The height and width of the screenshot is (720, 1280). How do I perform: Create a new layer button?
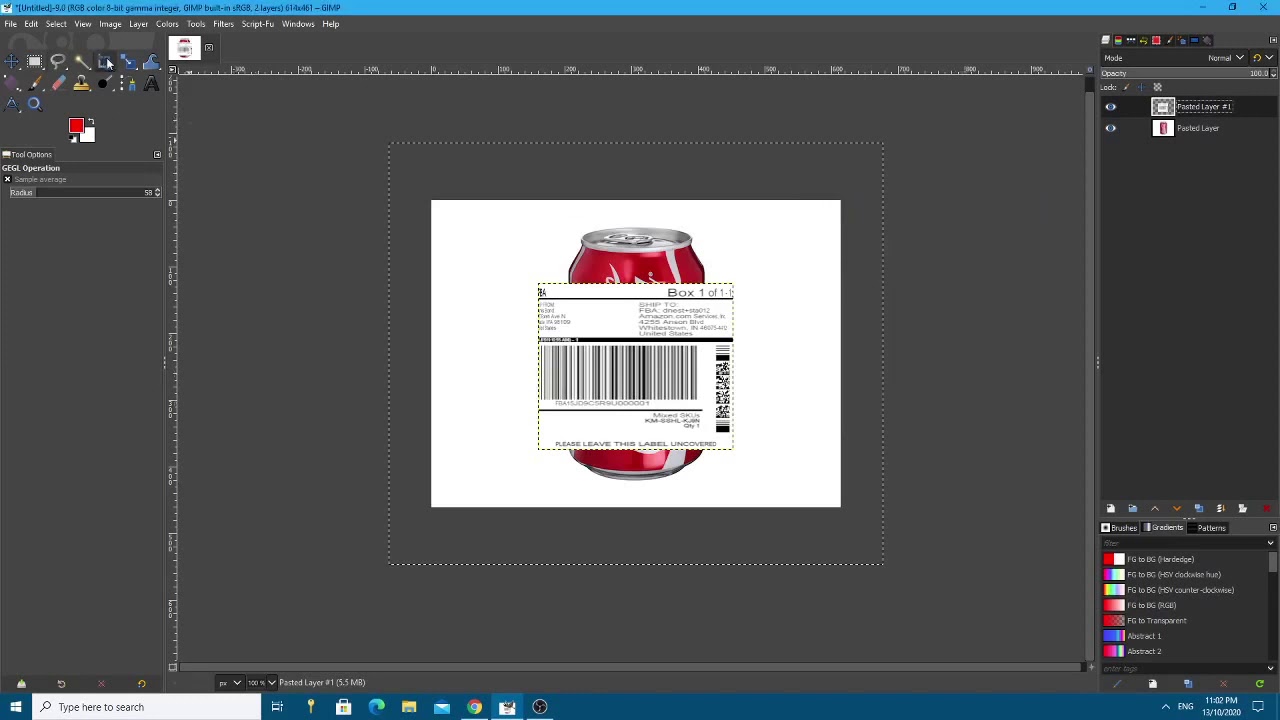(x=1110, y=509)
